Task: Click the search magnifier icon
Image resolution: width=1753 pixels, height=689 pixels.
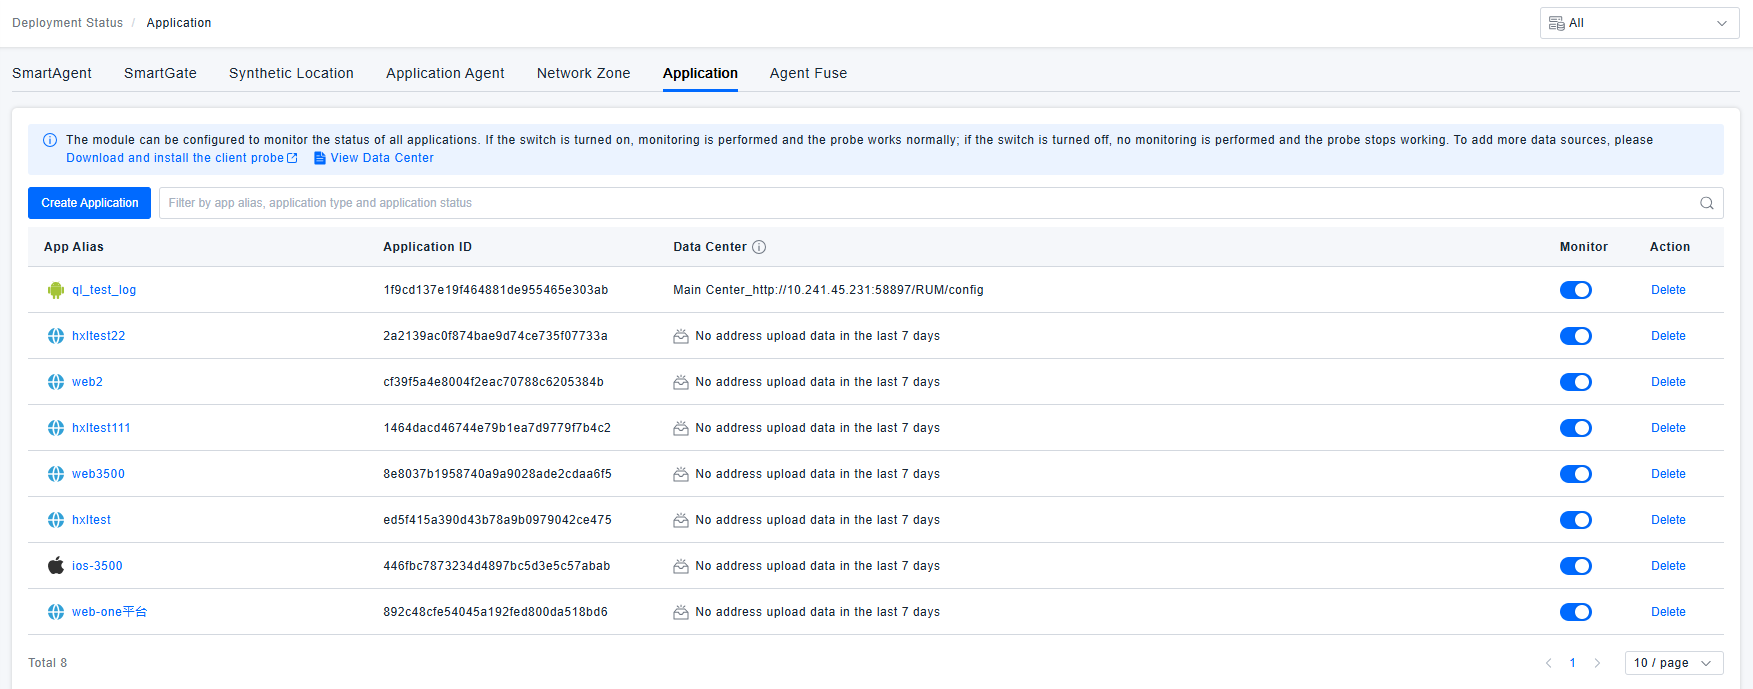Action: (1707, 203)
